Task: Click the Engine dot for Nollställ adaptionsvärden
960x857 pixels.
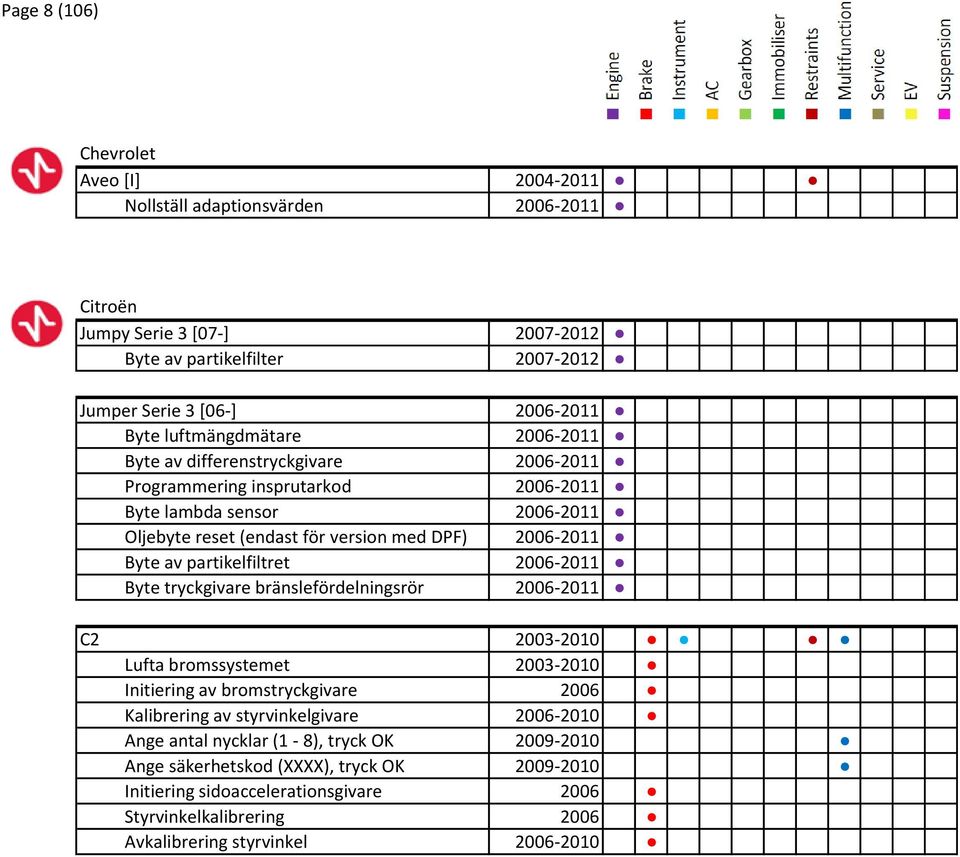Action: click(x=620, y=206)
